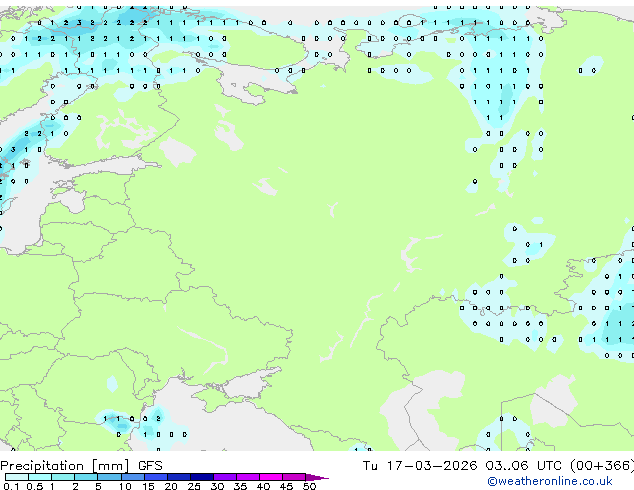Click the 10–15 mm legend color swatch
The image size is (634, 490).
pos(132,477)
